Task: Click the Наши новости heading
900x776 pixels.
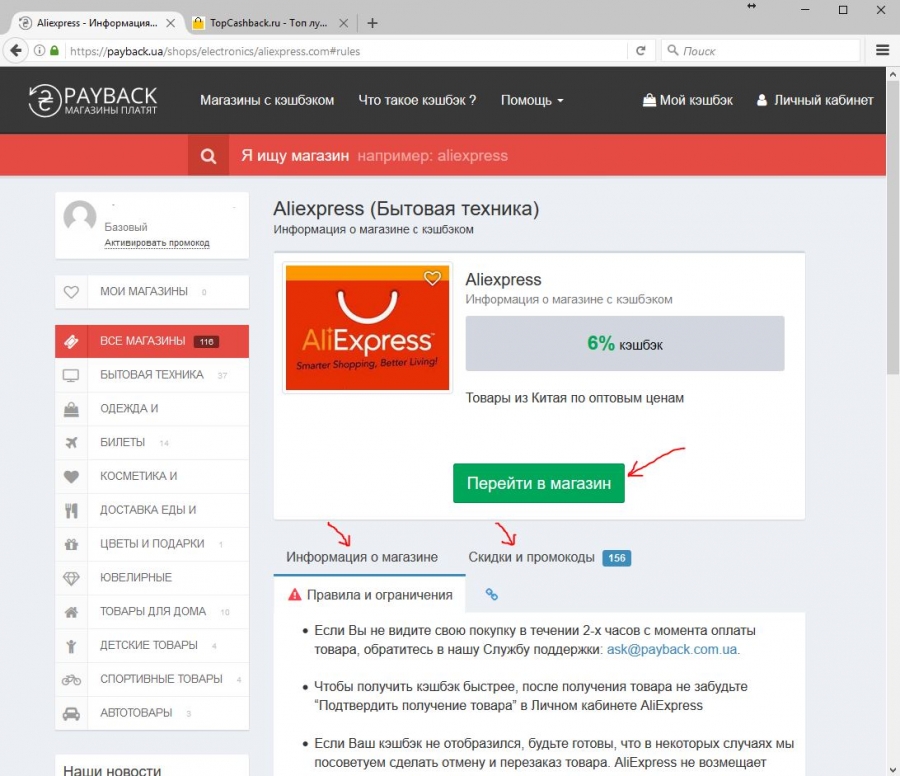Action: tap(112, 770)
